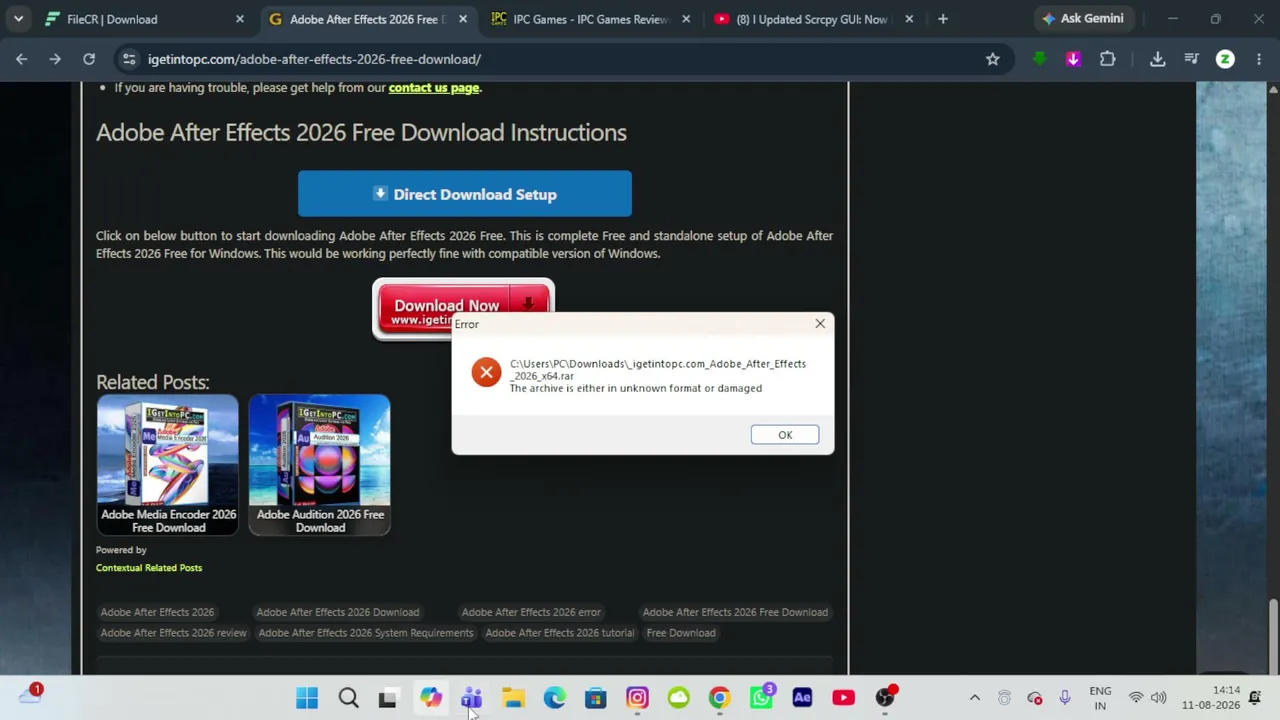
Task: Open the 'Adobe After Effects 2026 Download' tag
Action: coord(338,612)
